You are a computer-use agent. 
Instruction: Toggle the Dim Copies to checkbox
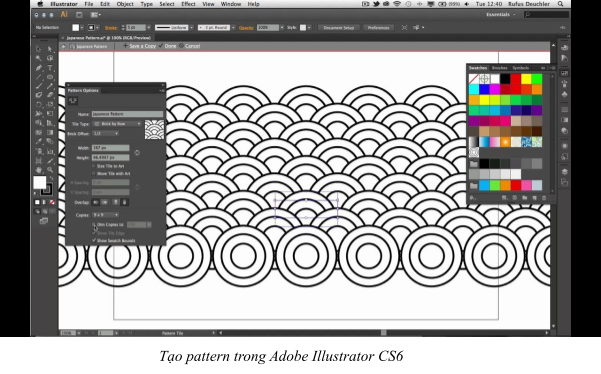pos(94,225)
